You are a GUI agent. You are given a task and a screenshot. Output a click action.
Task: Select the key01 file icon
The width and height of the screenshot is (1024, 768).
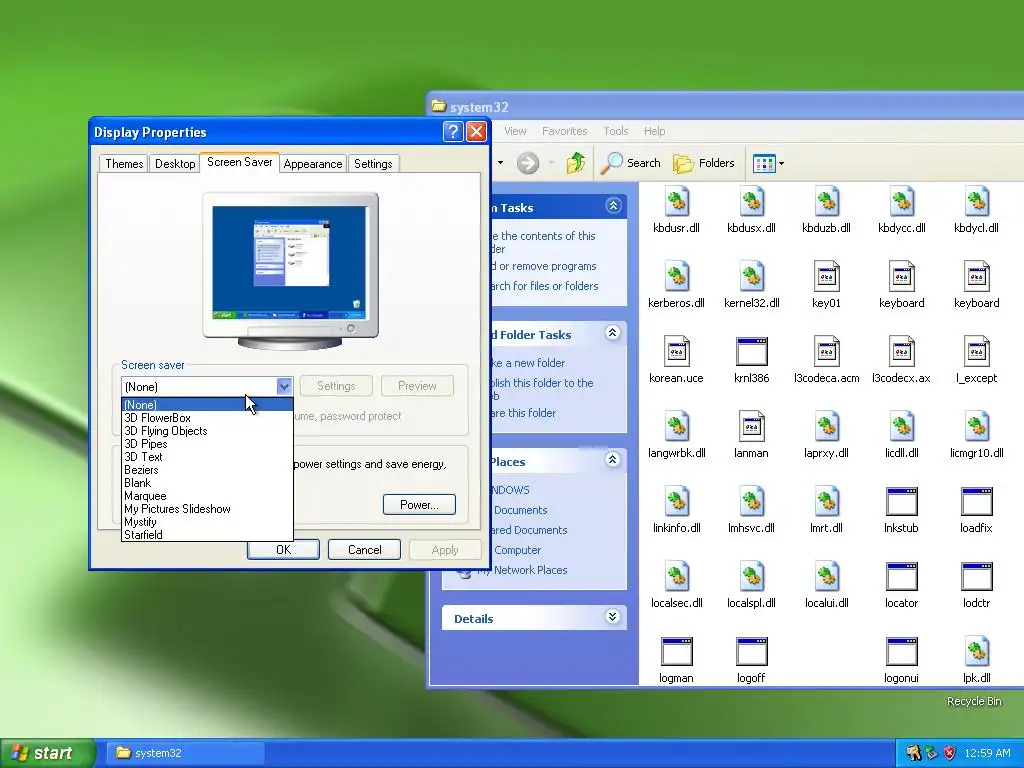tap(827, 276)
